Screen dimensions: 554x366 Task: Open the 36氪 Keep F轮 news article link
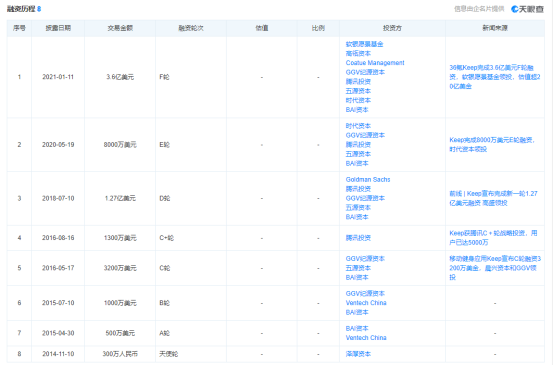point(495,77)
